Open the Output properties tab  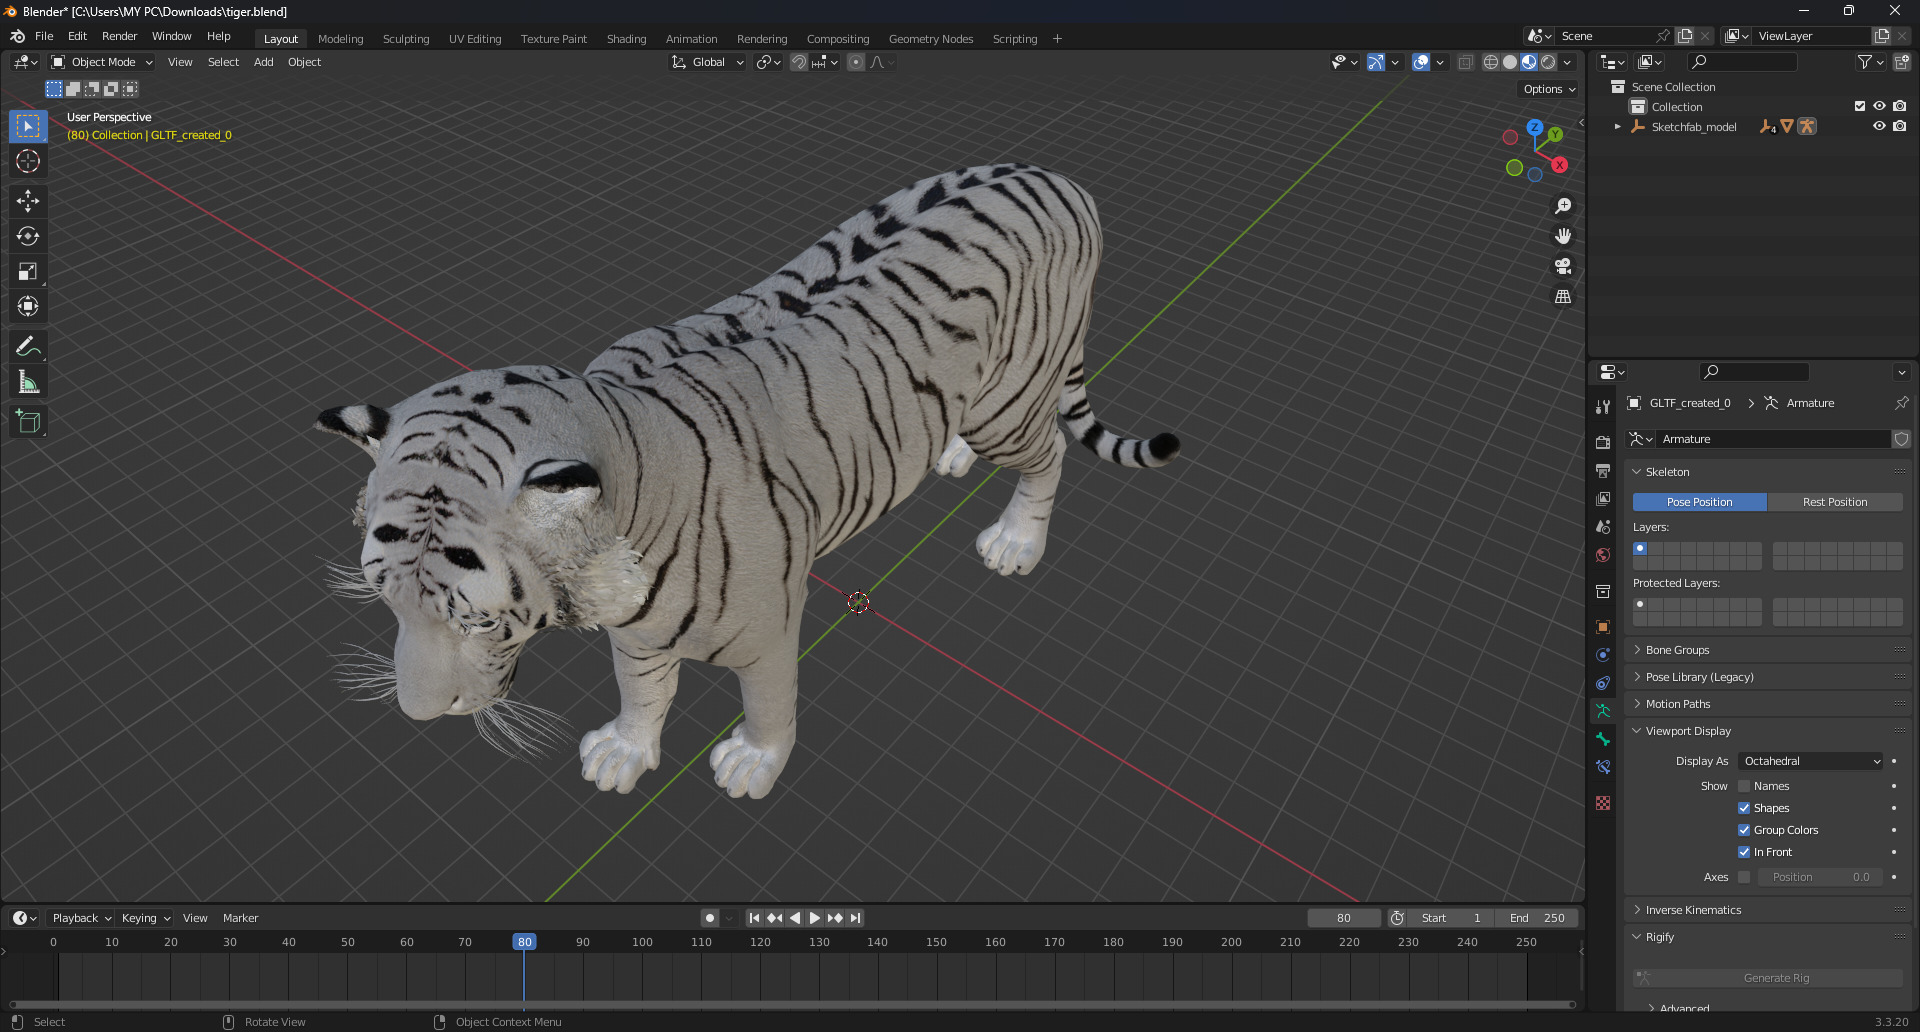1603,470
